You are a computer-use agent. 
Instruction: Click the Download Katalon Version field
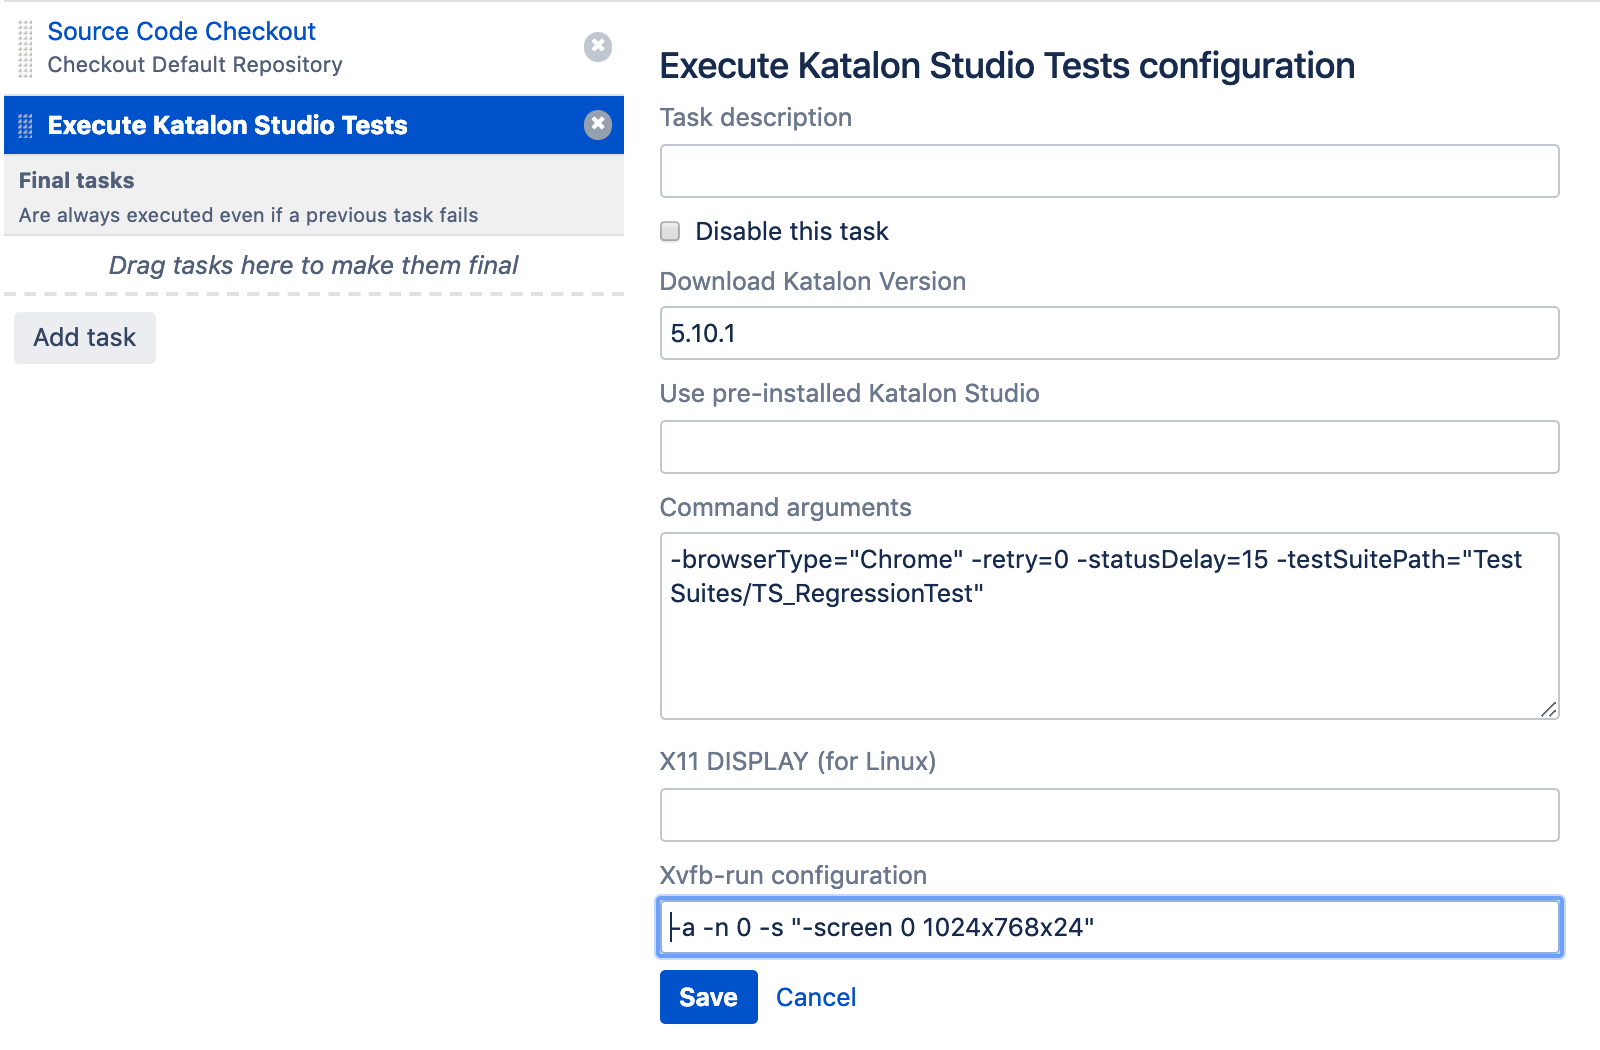(x=1109, y=333)
